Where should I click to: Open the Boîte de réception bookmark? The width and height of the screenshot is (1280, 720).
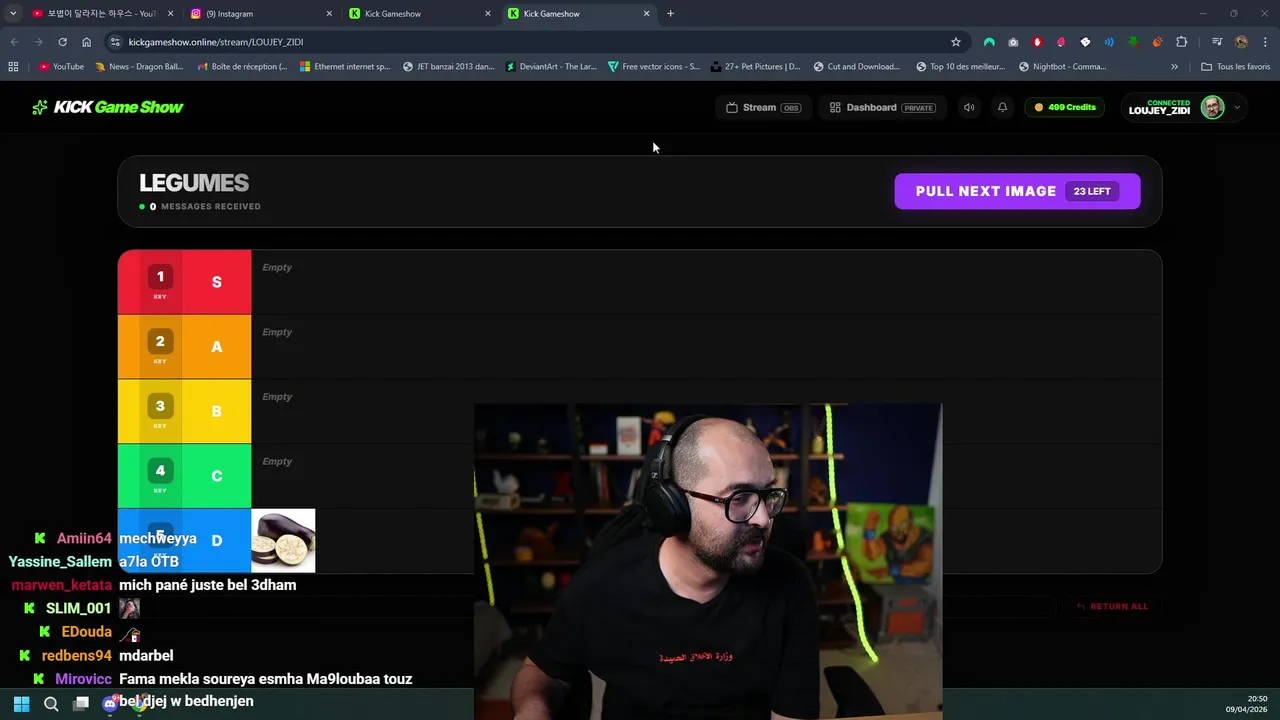coord(241,67)
